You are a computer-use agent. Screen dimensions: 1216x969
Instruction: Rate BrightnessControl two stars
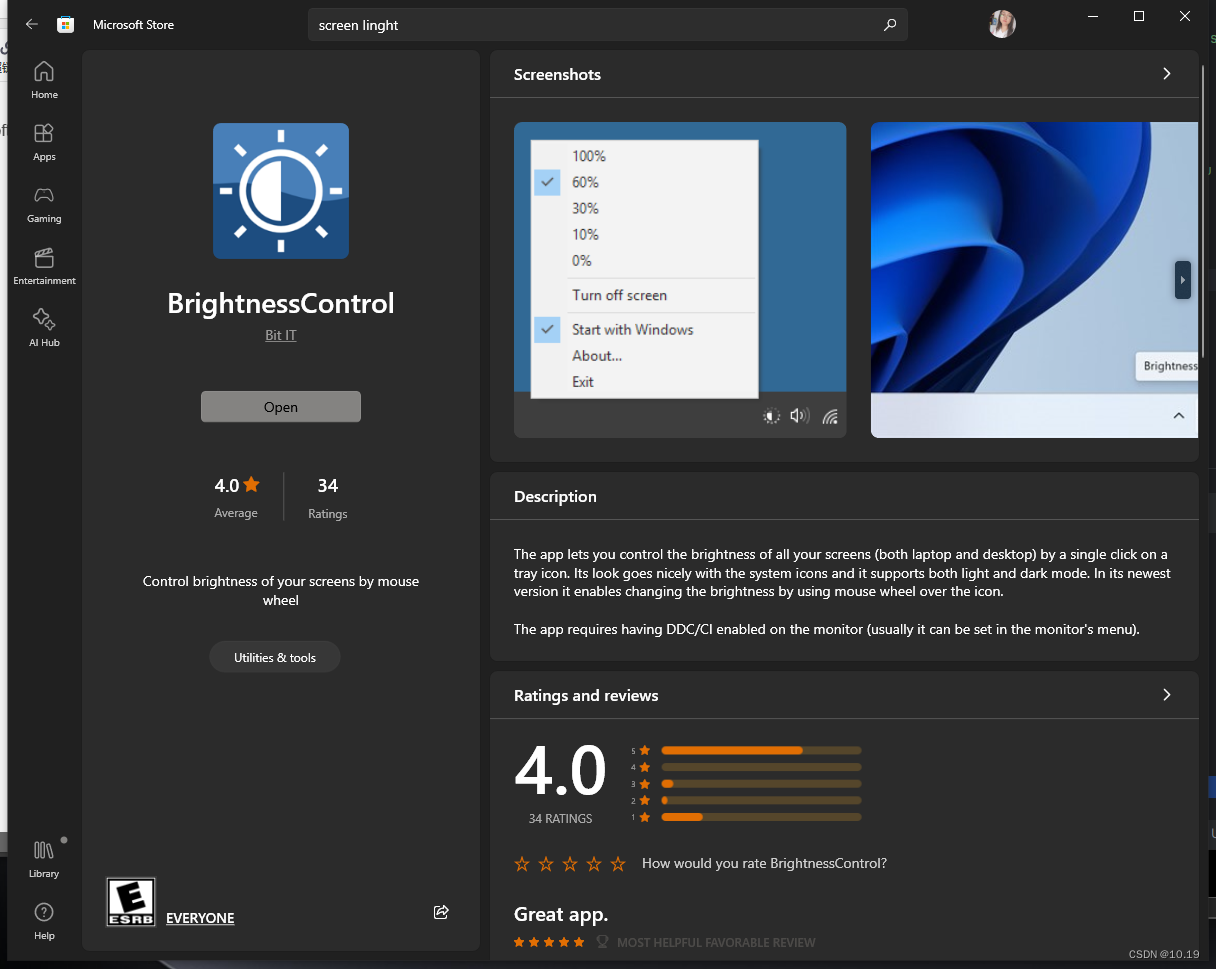click(x=546, y=864)
